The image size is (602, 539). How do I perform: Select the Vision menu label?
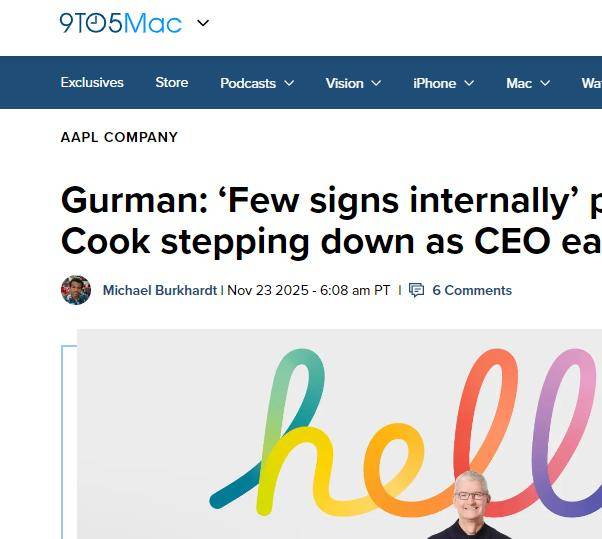coord(344,83)
